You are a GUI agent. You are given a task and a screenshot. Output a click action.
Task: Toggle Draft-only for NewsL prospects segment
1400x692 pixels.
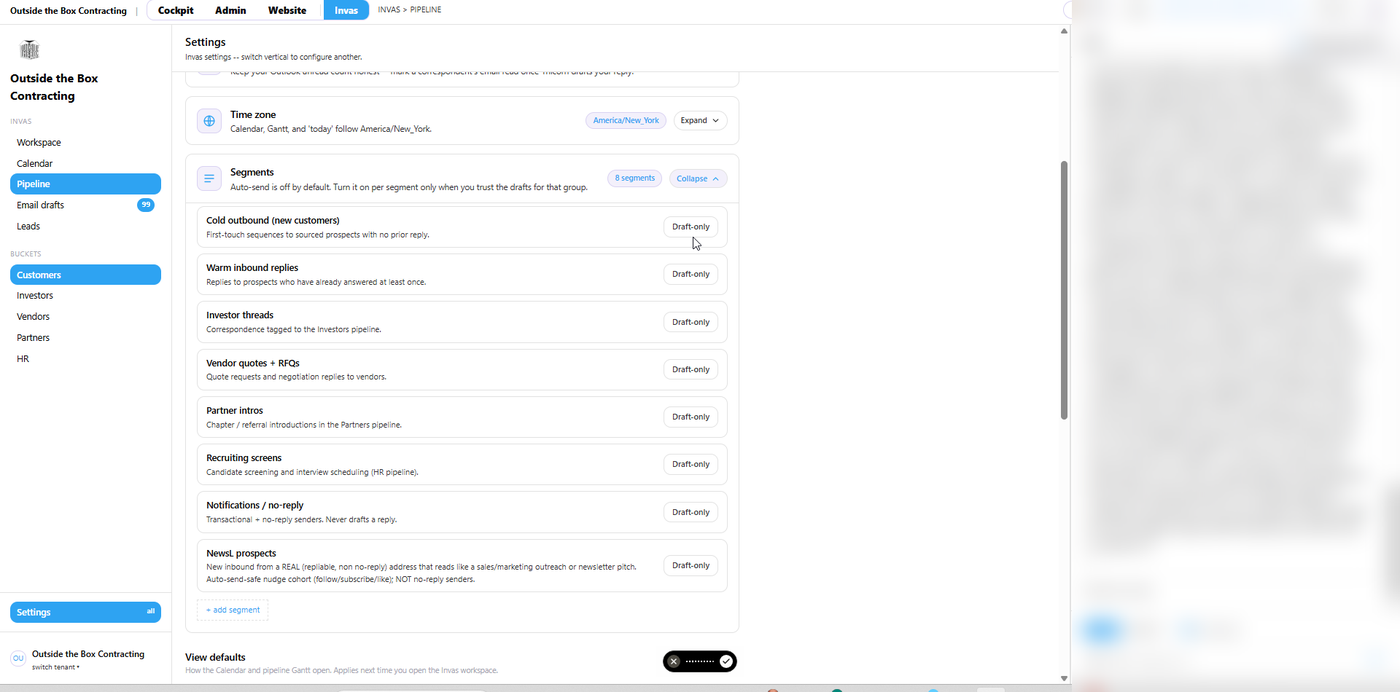pyautogui.click(x=691, y=565)
